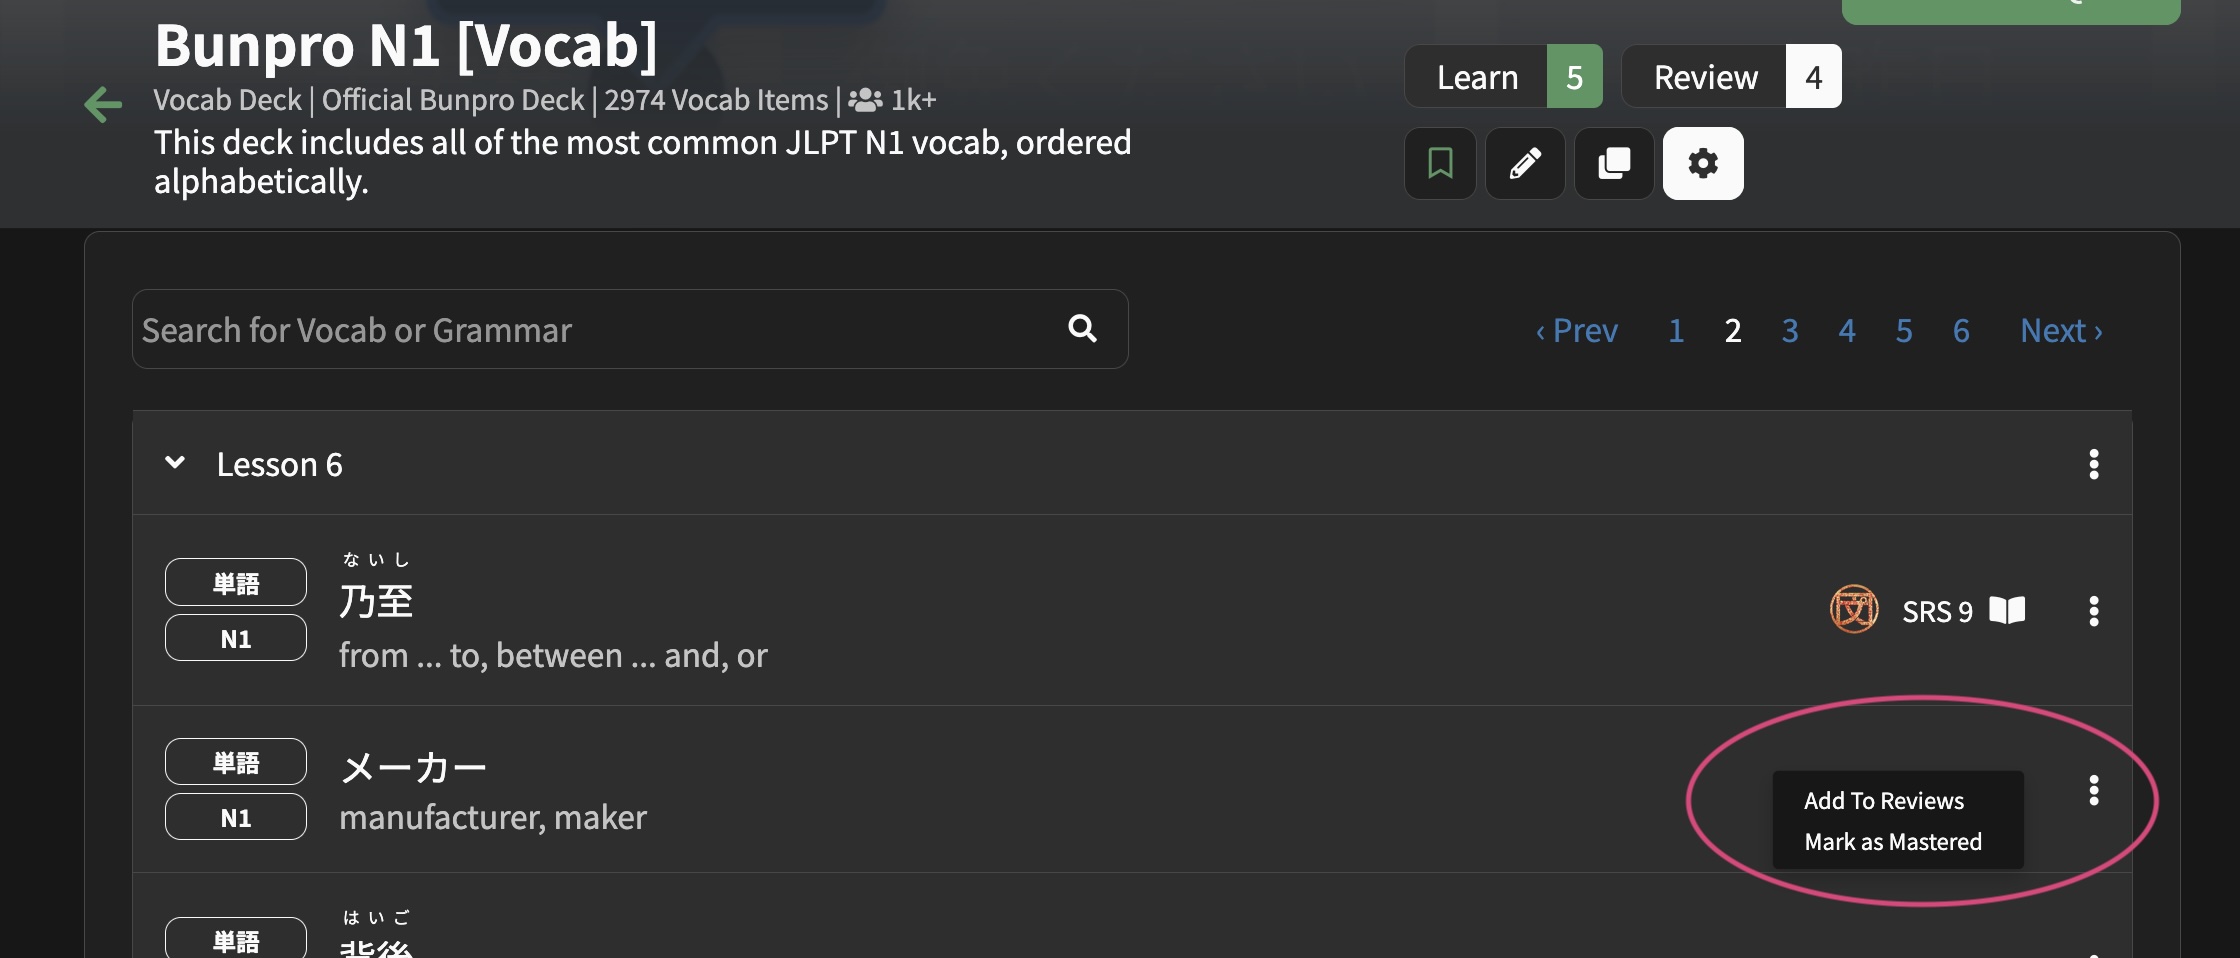Image resolution: width=2240 pixels, height=958 pixels.
Task: Select Add To Reviews menu option
Action: point(1884,801)
